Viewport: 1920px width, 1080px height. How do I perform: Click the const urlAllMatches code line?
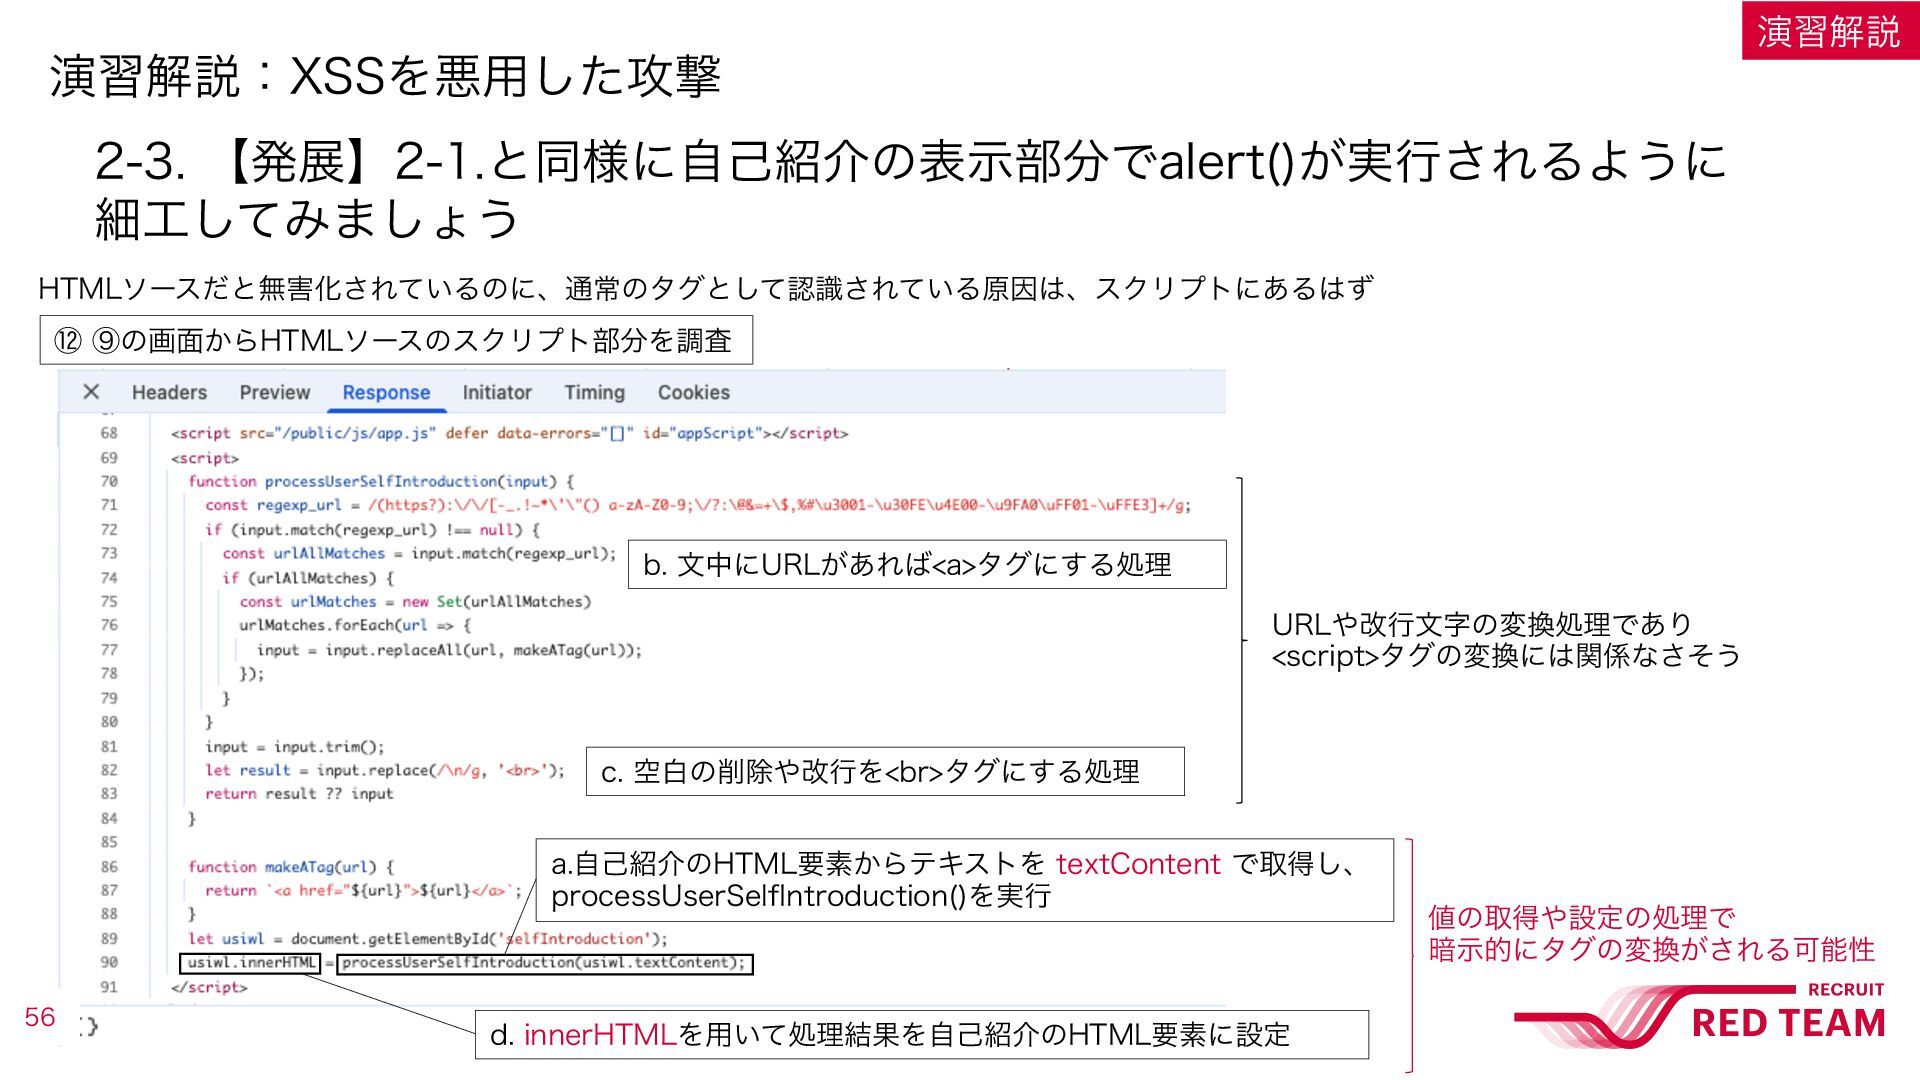point(419,553)
